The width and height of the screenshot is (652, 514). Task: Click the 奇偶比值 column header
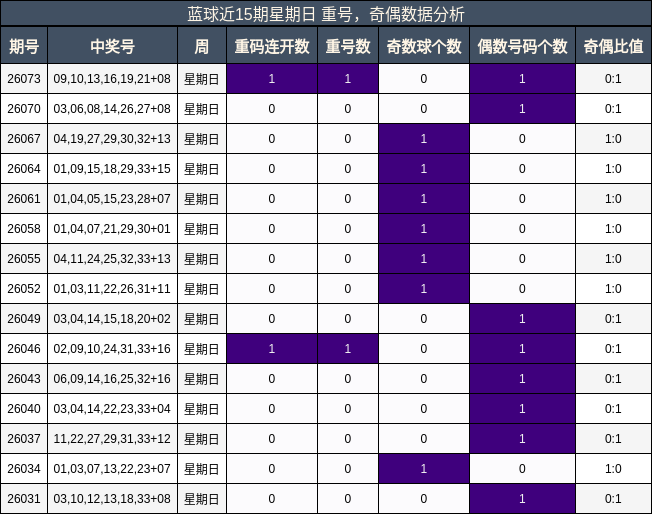tap(614, 45)
